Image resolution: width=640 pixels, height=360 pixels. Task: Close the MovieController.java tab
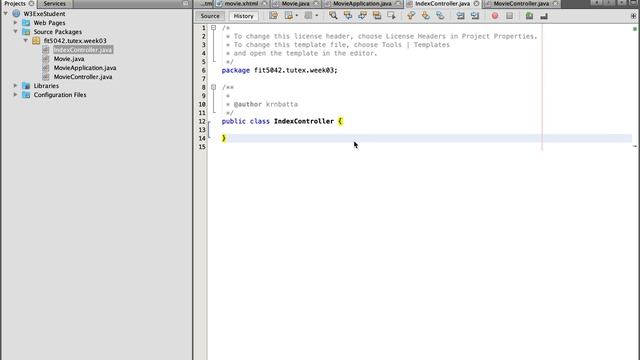point(555,3)
